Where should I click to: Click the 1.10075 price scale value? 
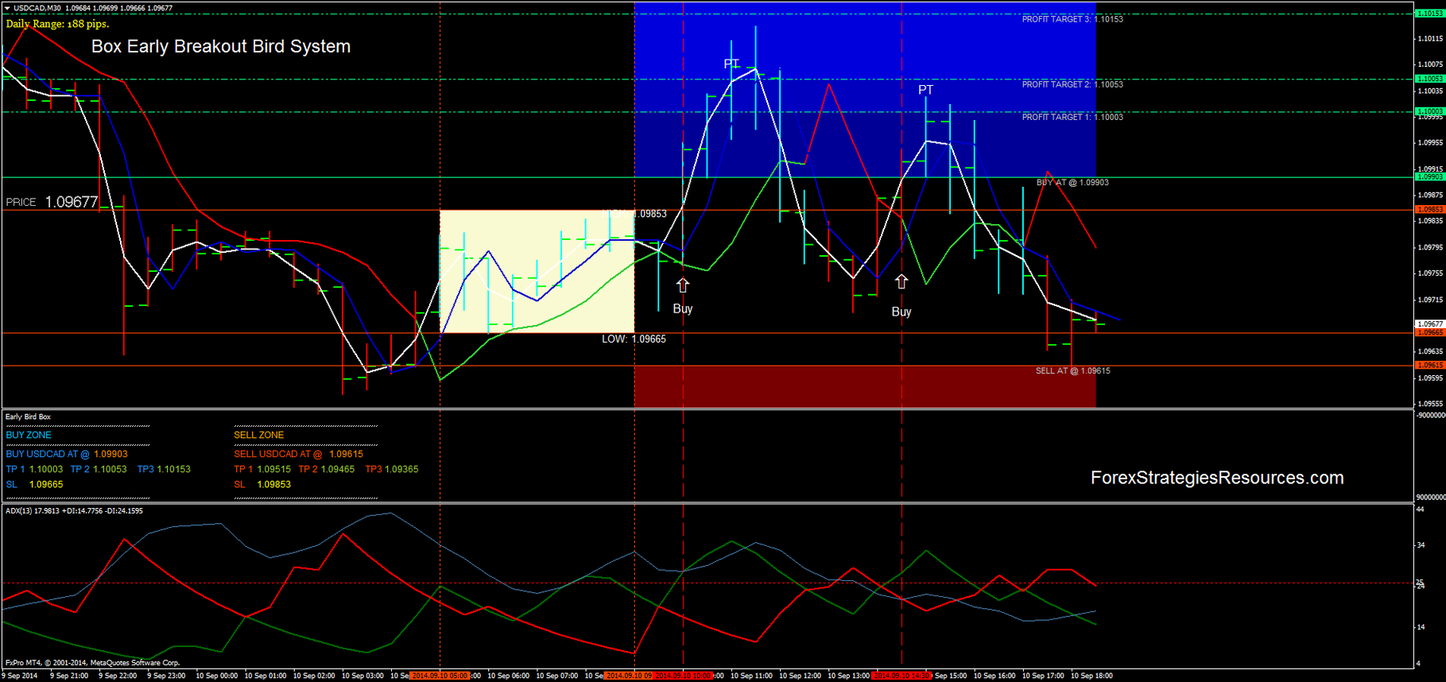1429,65
